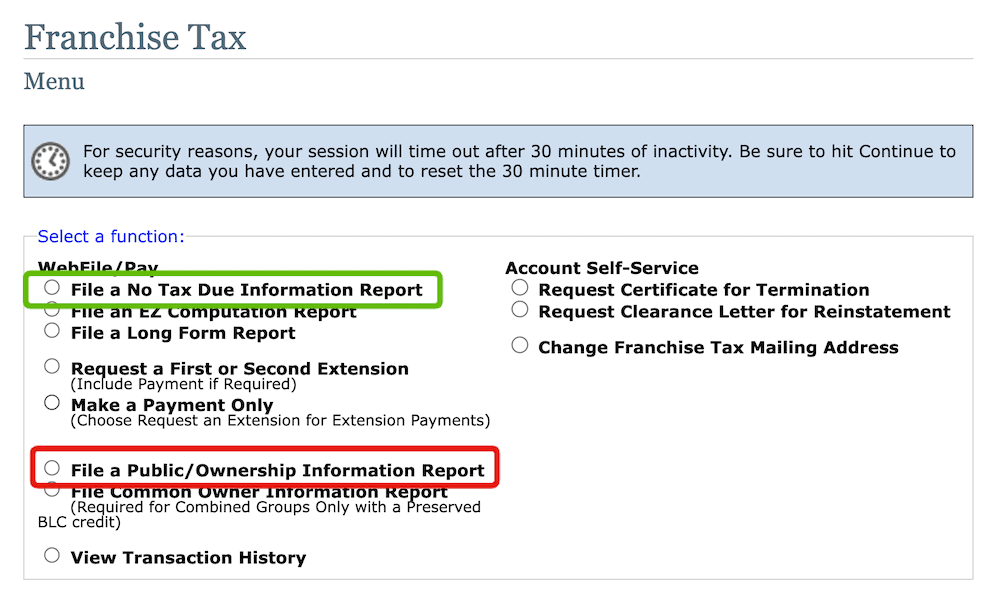Click the session timeout notice banner
This screenshot has height=598, width=1000.
tap(500, 160)
